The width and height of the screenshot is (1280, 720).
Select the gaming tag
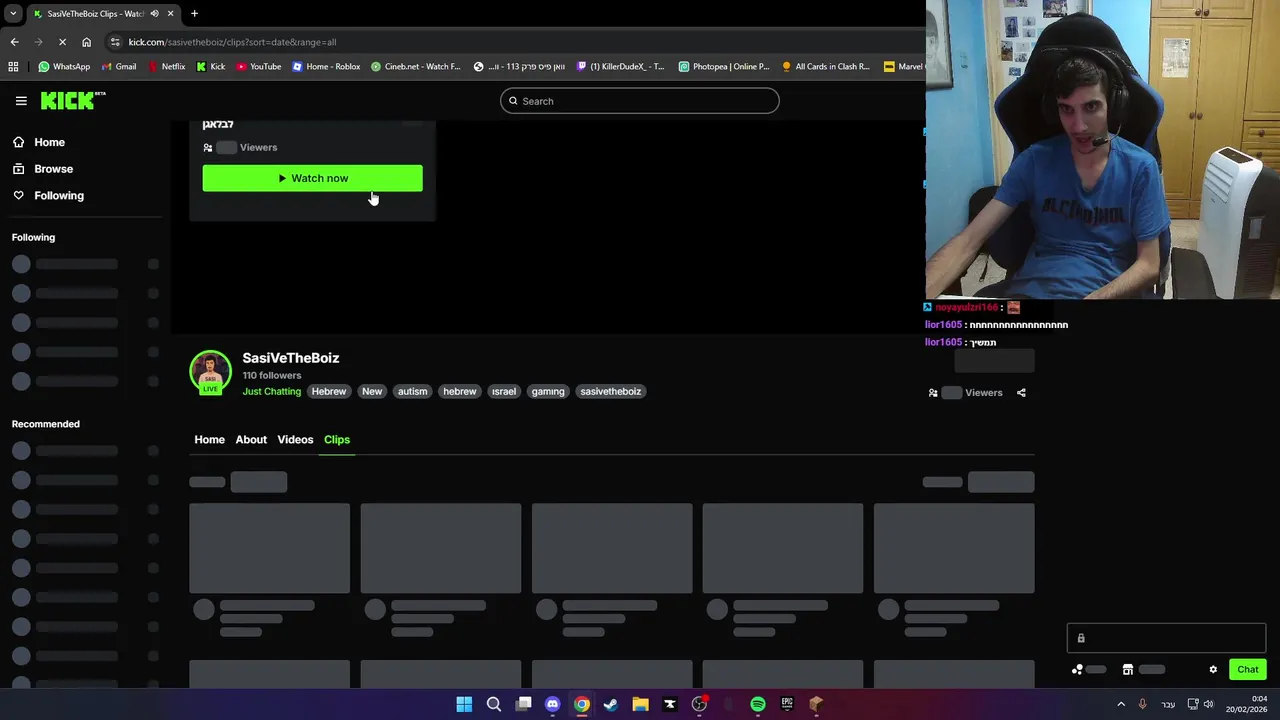(x=548, y=391)
